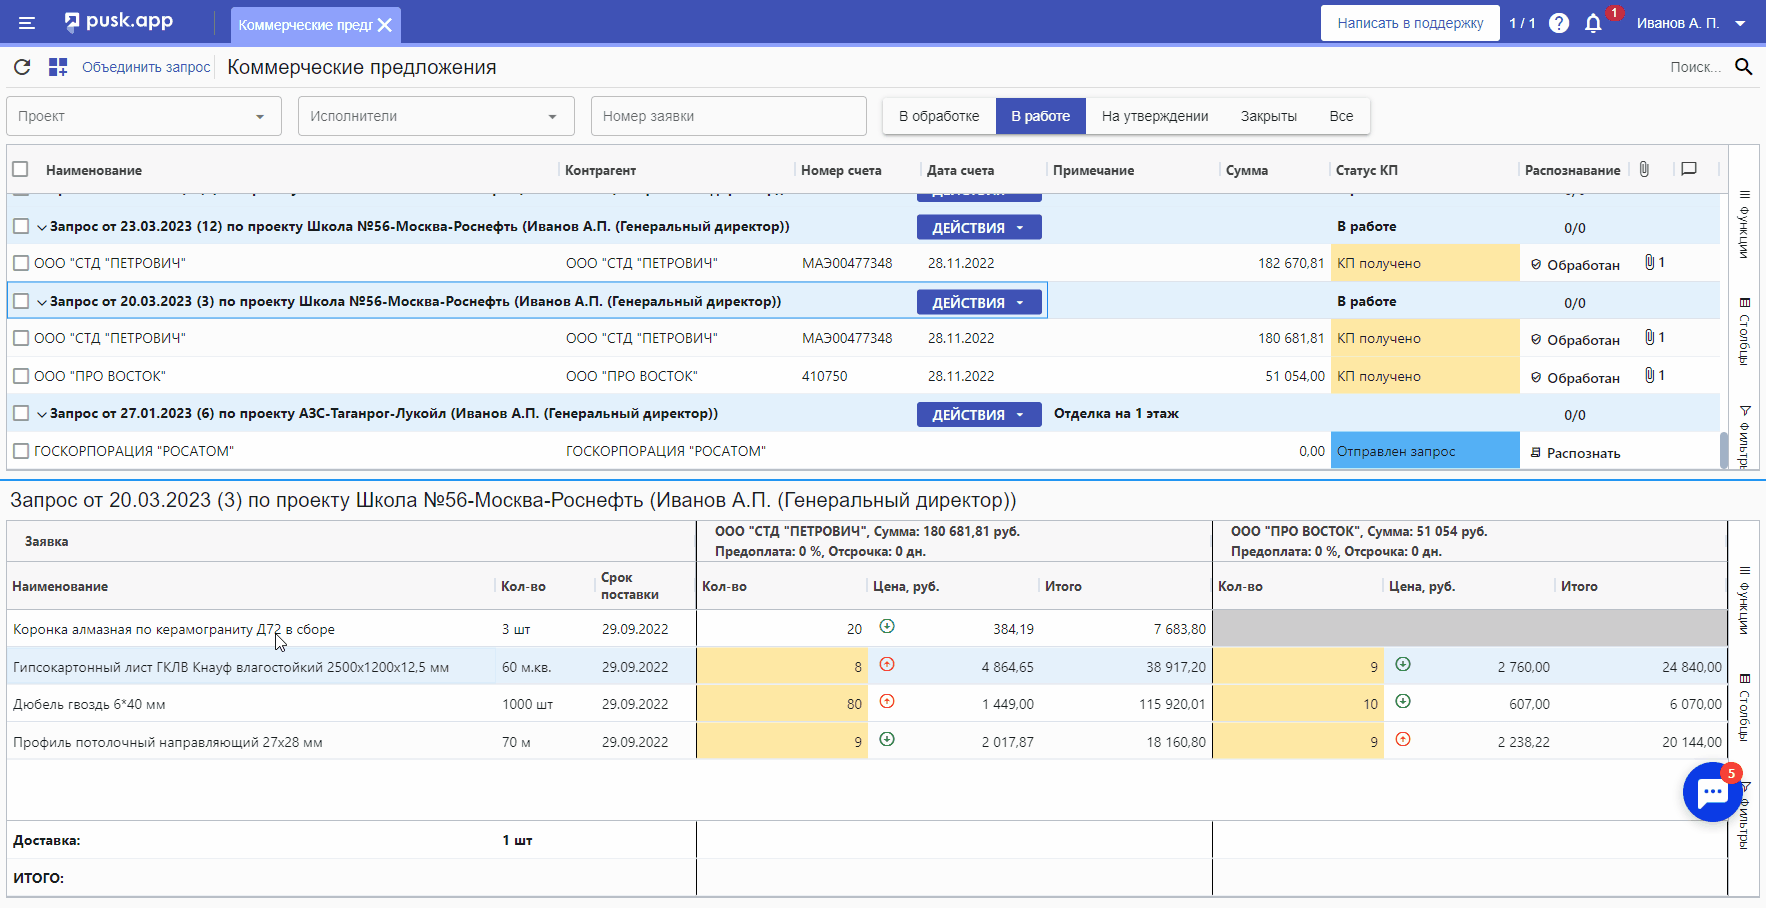The width and height of the screenshot is (1766, 908).
Task: Click the Номер заявки input field
Action: 729,116
